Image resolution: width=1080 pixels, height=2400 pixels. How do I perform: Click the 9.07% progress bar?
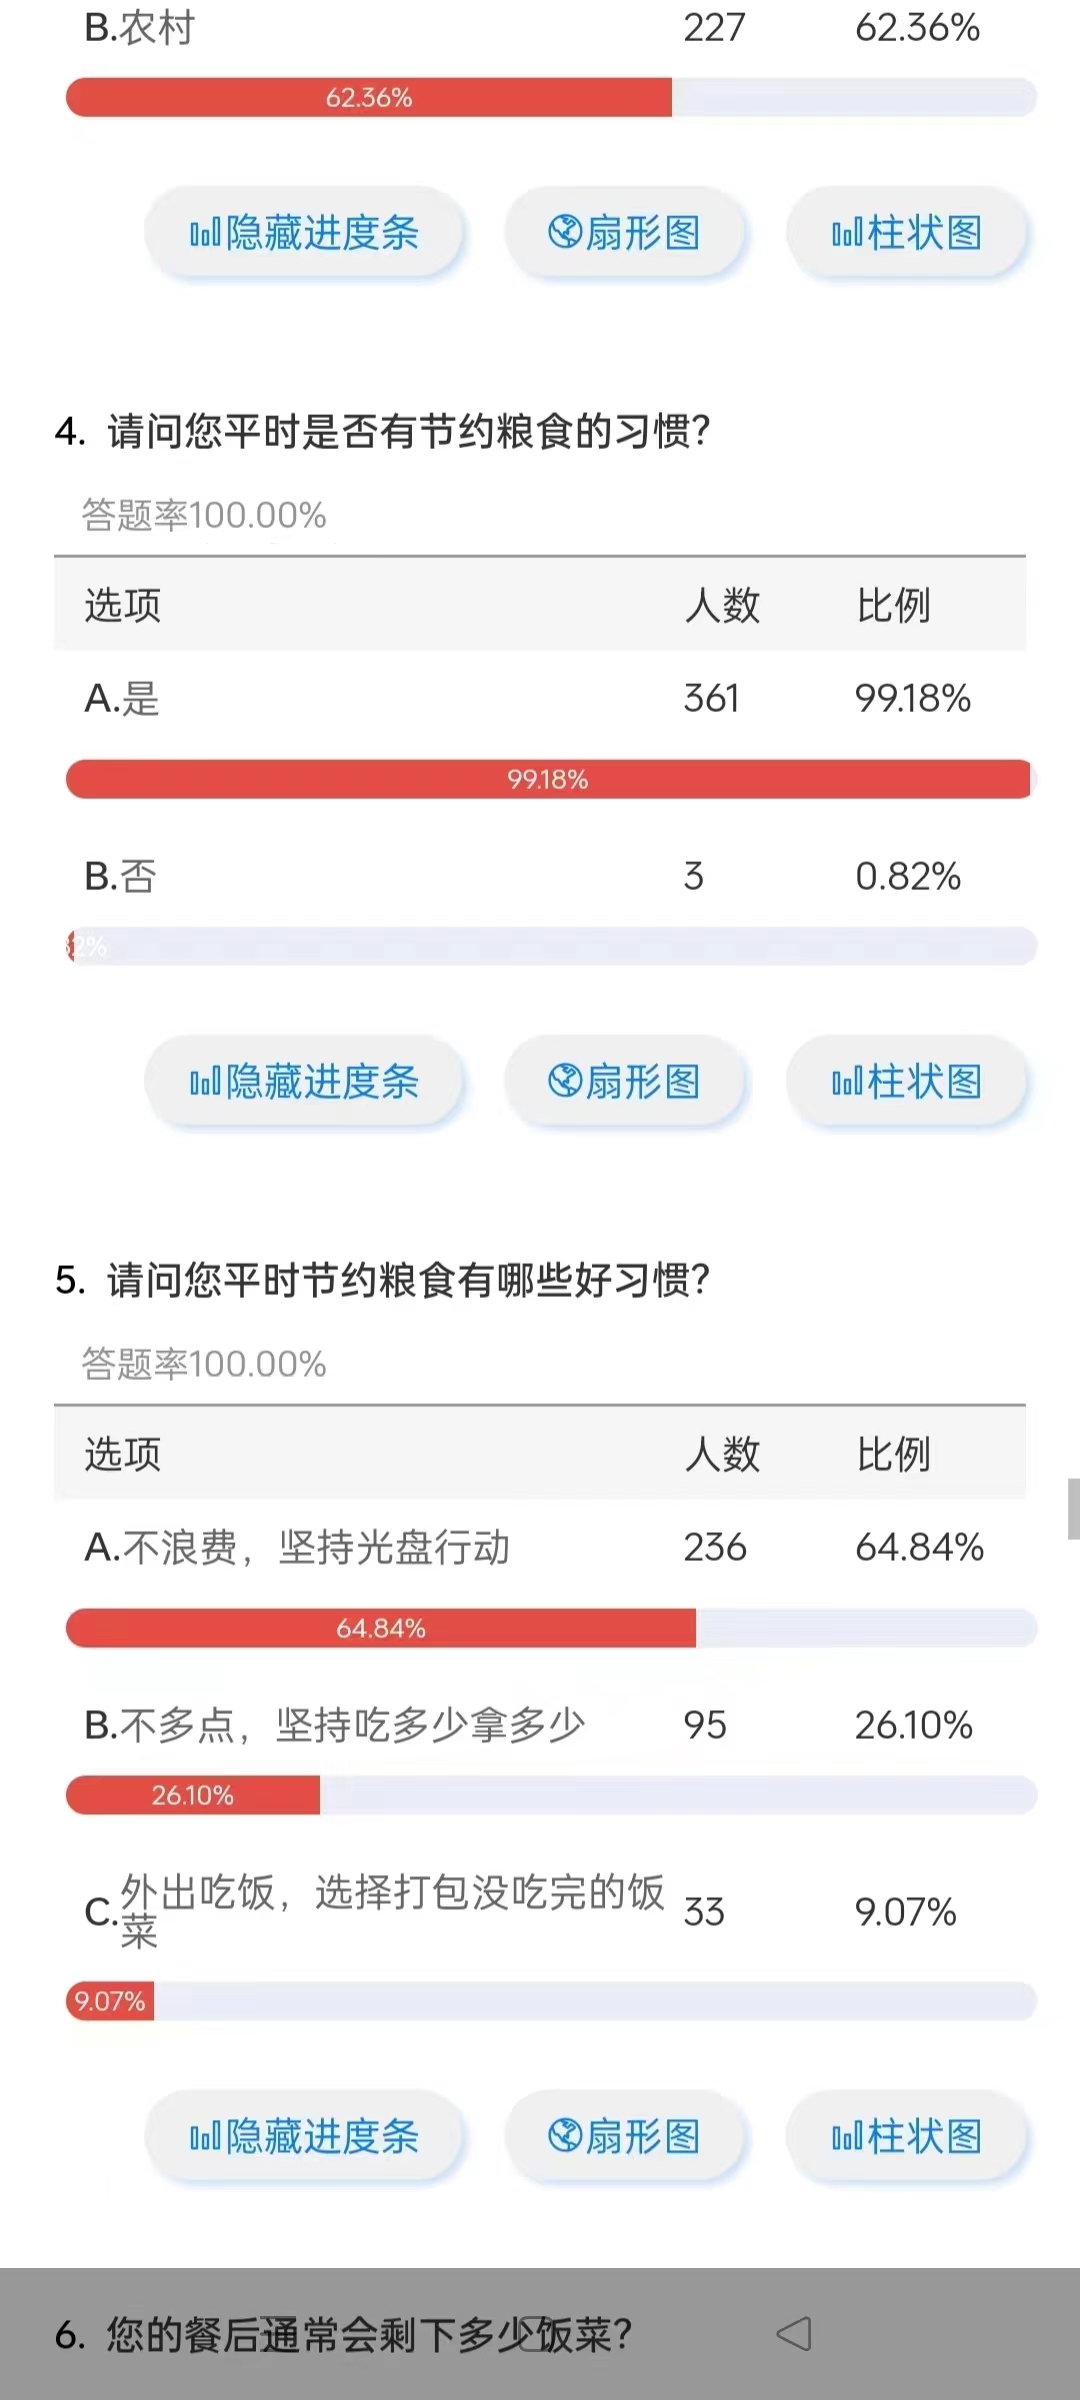point(110,2001)
